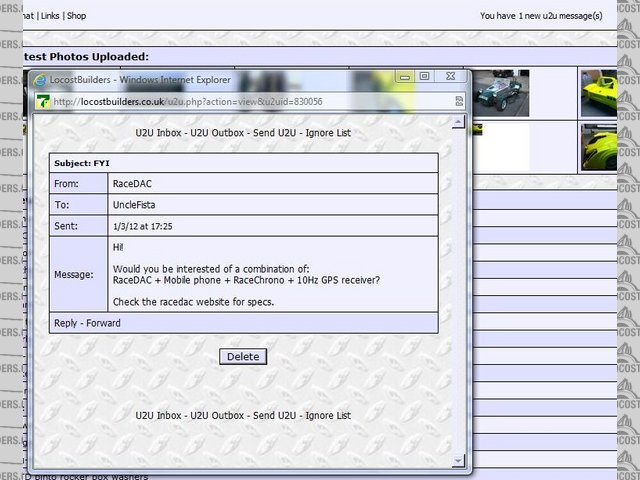Viewport: 640px width, 480px height.
Task: Click the site favicon in address bar
Action: tap(44, 101)
